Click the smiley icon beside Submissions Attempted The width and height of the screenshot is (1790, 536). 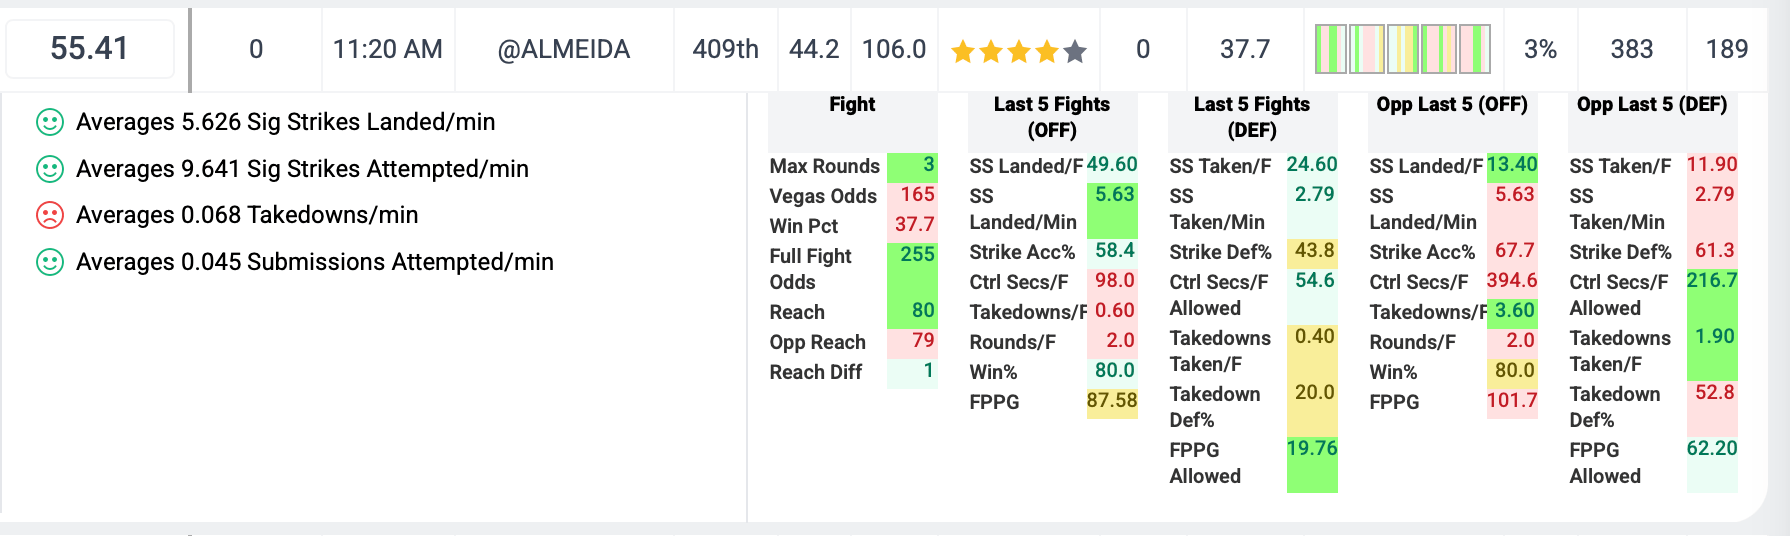pyautogui.click(x=50, y=262)
